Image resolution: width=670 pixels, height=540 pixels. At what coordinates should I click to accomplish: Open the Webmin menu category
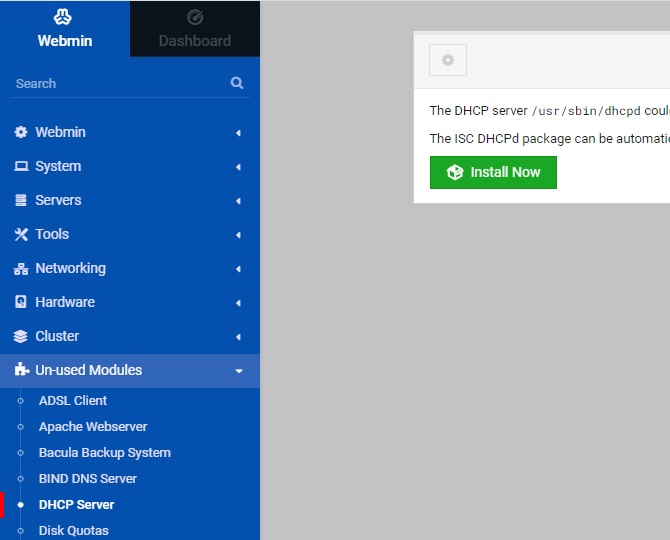[130, 132]
